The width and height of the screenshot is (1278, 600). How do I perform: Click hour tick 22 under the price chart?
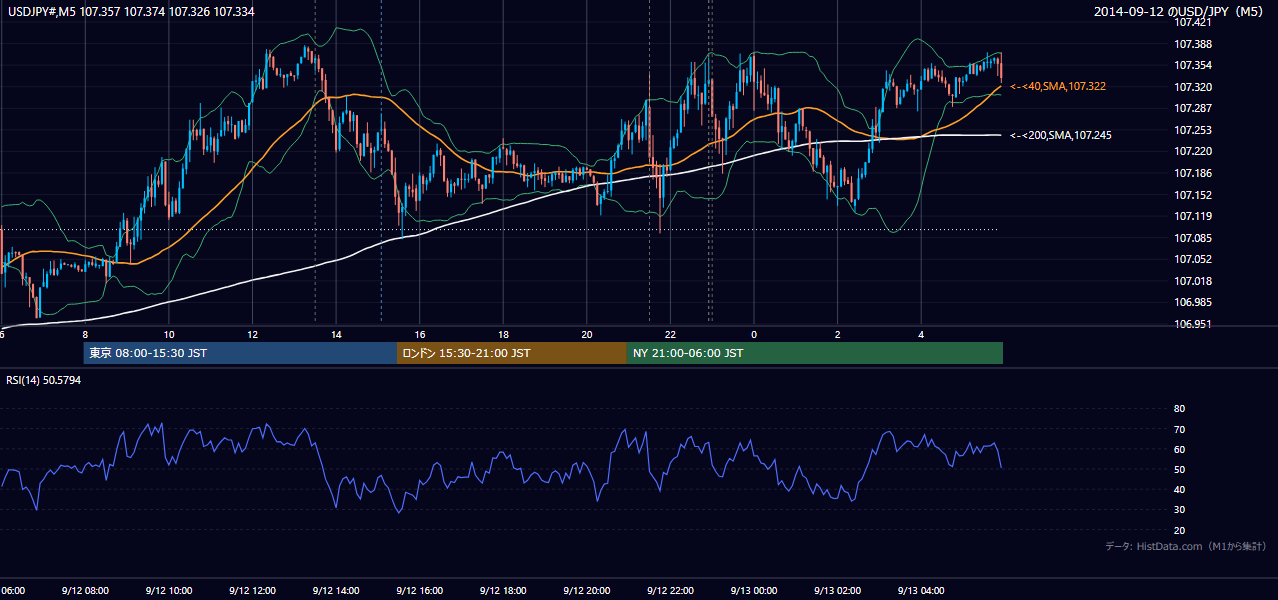[671, 335]
